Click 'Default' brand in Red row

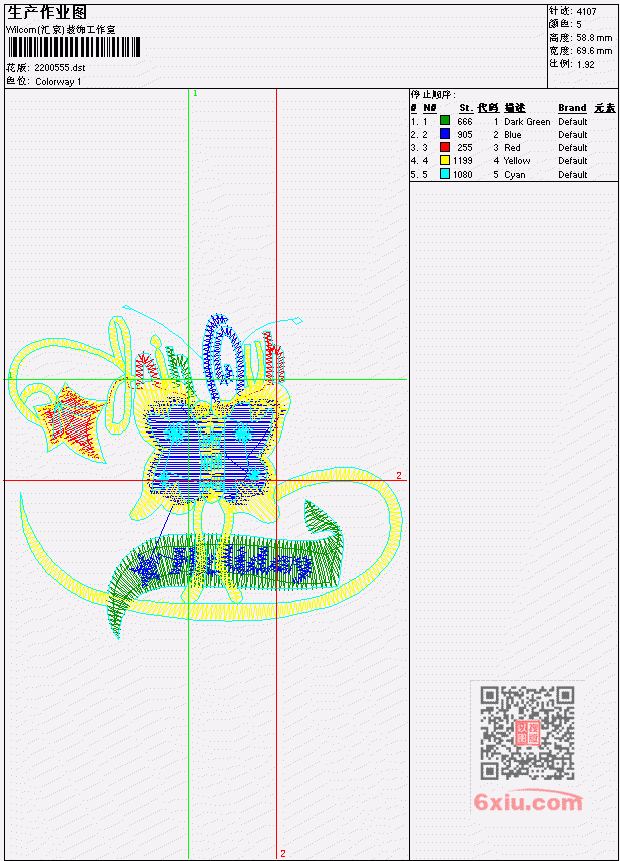pos(573,148)
